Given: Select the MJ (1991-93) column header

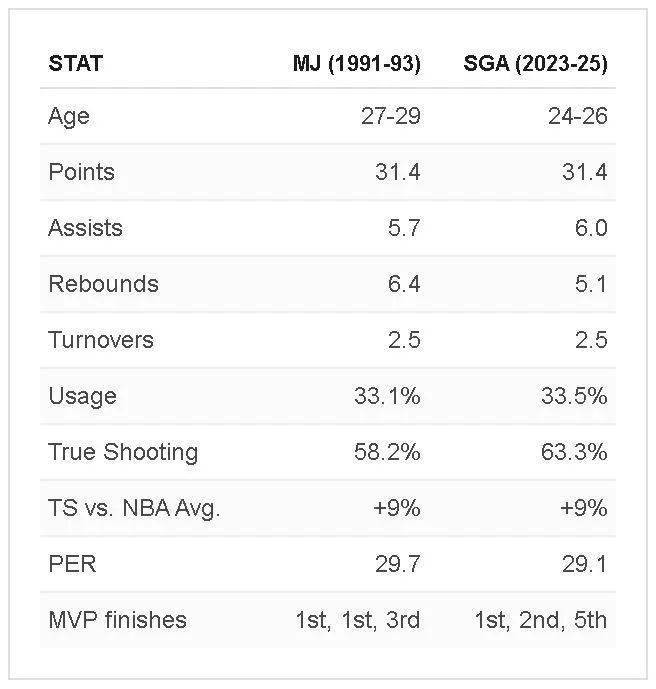Looking at the screenshot, I should coord(357,64).
